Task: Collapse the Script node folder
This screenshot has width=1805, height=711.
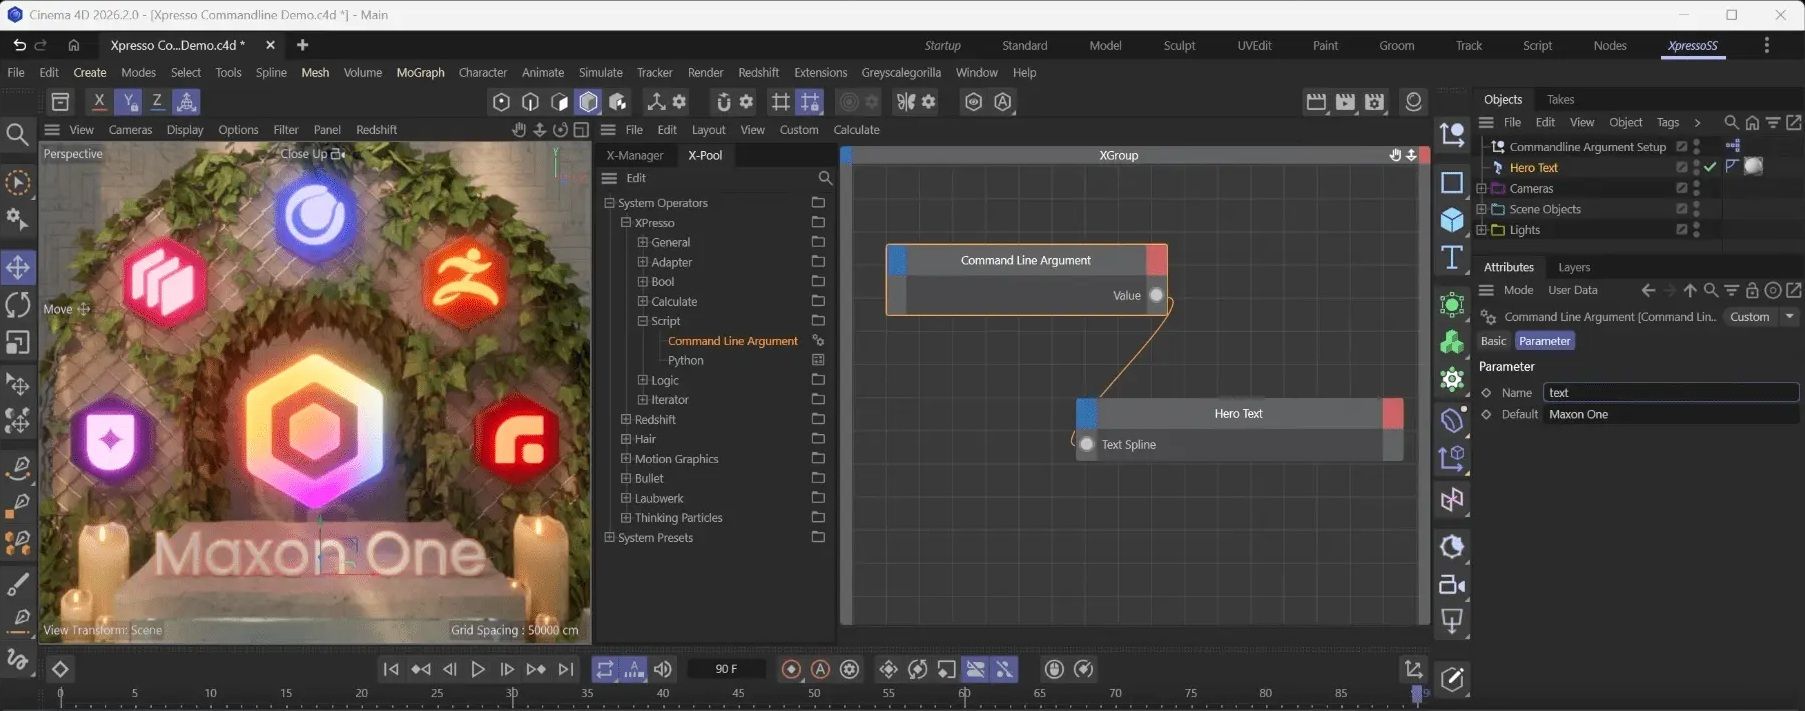Action: pos(642,321)
